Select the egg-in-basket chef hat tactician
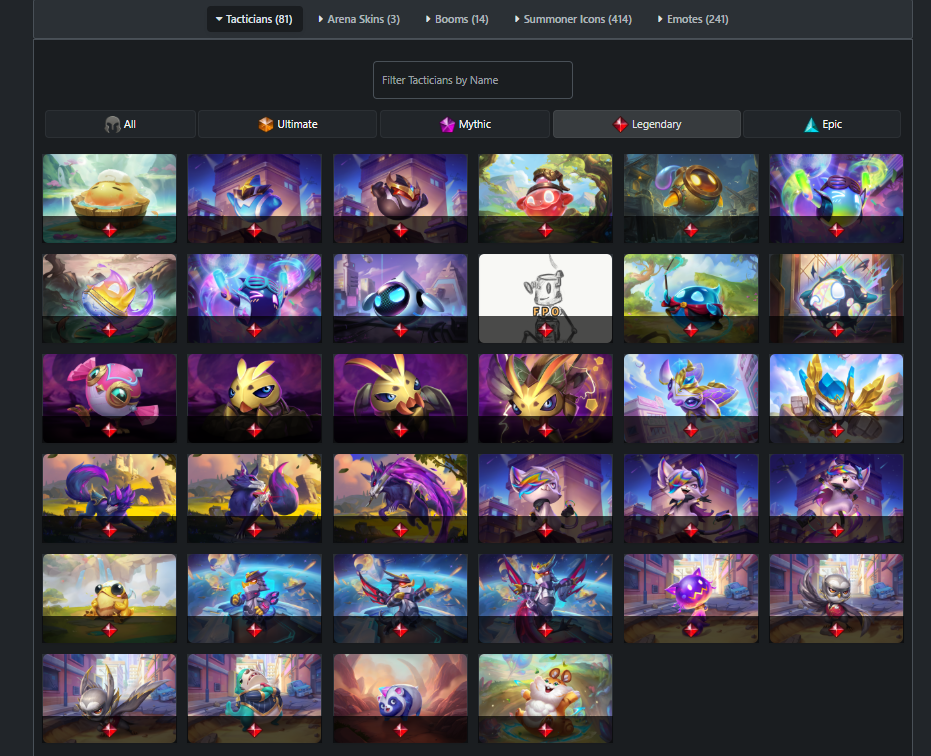 tap(109, 198)
